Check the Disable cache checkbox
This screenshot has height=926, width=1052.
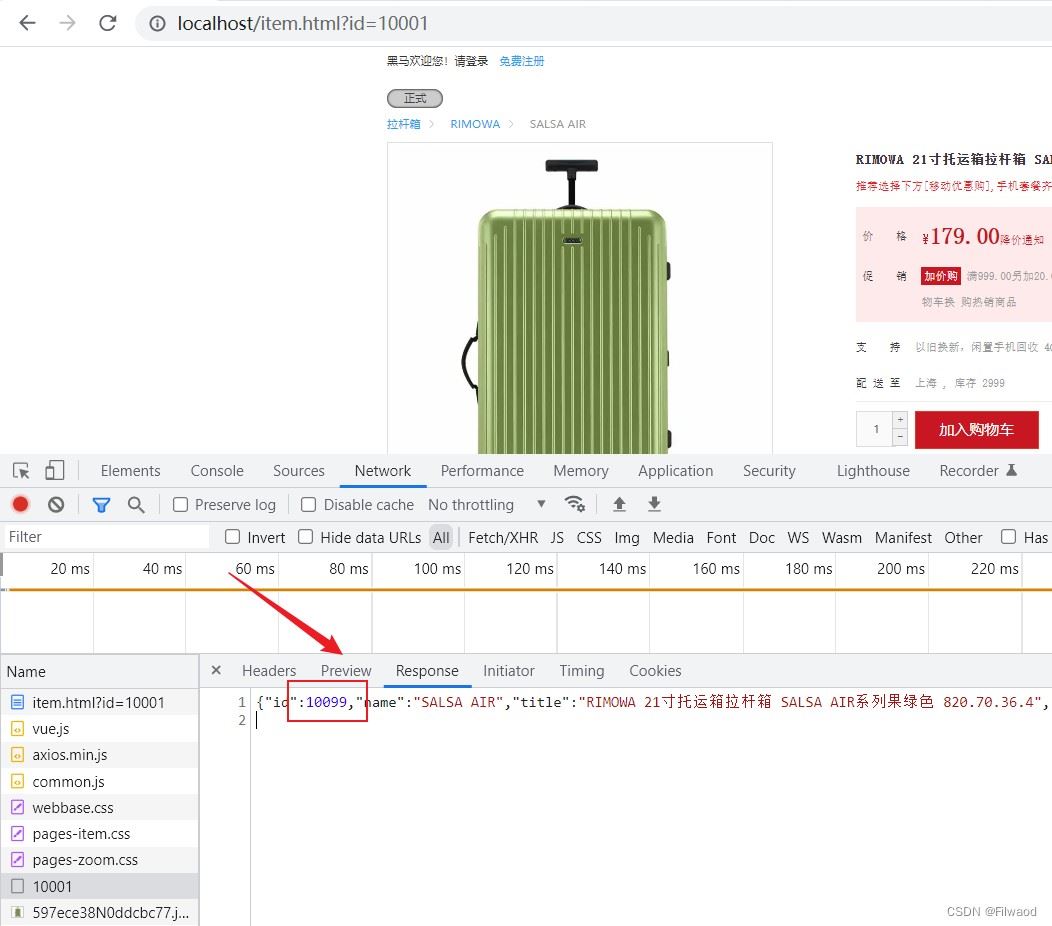click(x=309, y=505)
